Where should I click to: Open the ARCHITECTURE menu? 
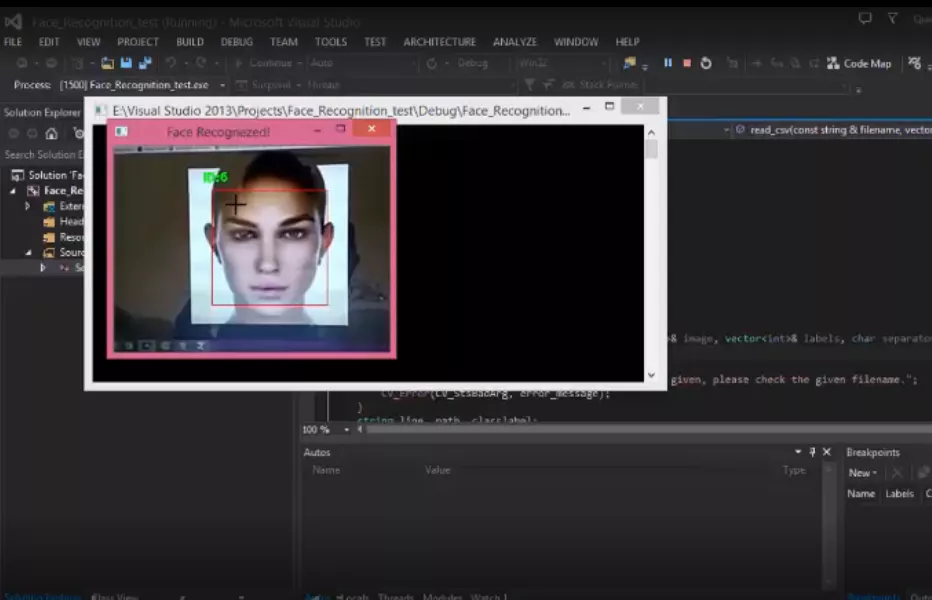[439, 42]
